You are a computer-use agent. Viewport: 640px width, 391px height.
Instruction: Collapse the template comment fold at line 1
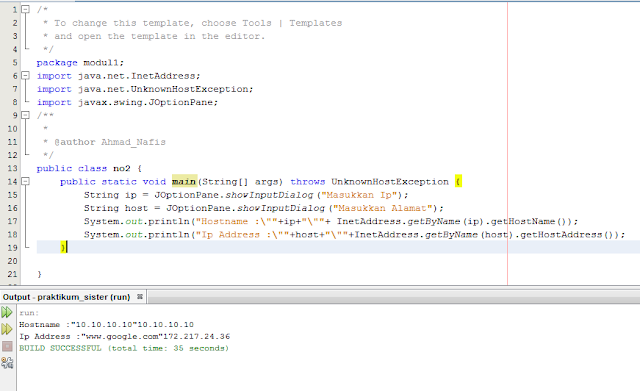point(25,9)
